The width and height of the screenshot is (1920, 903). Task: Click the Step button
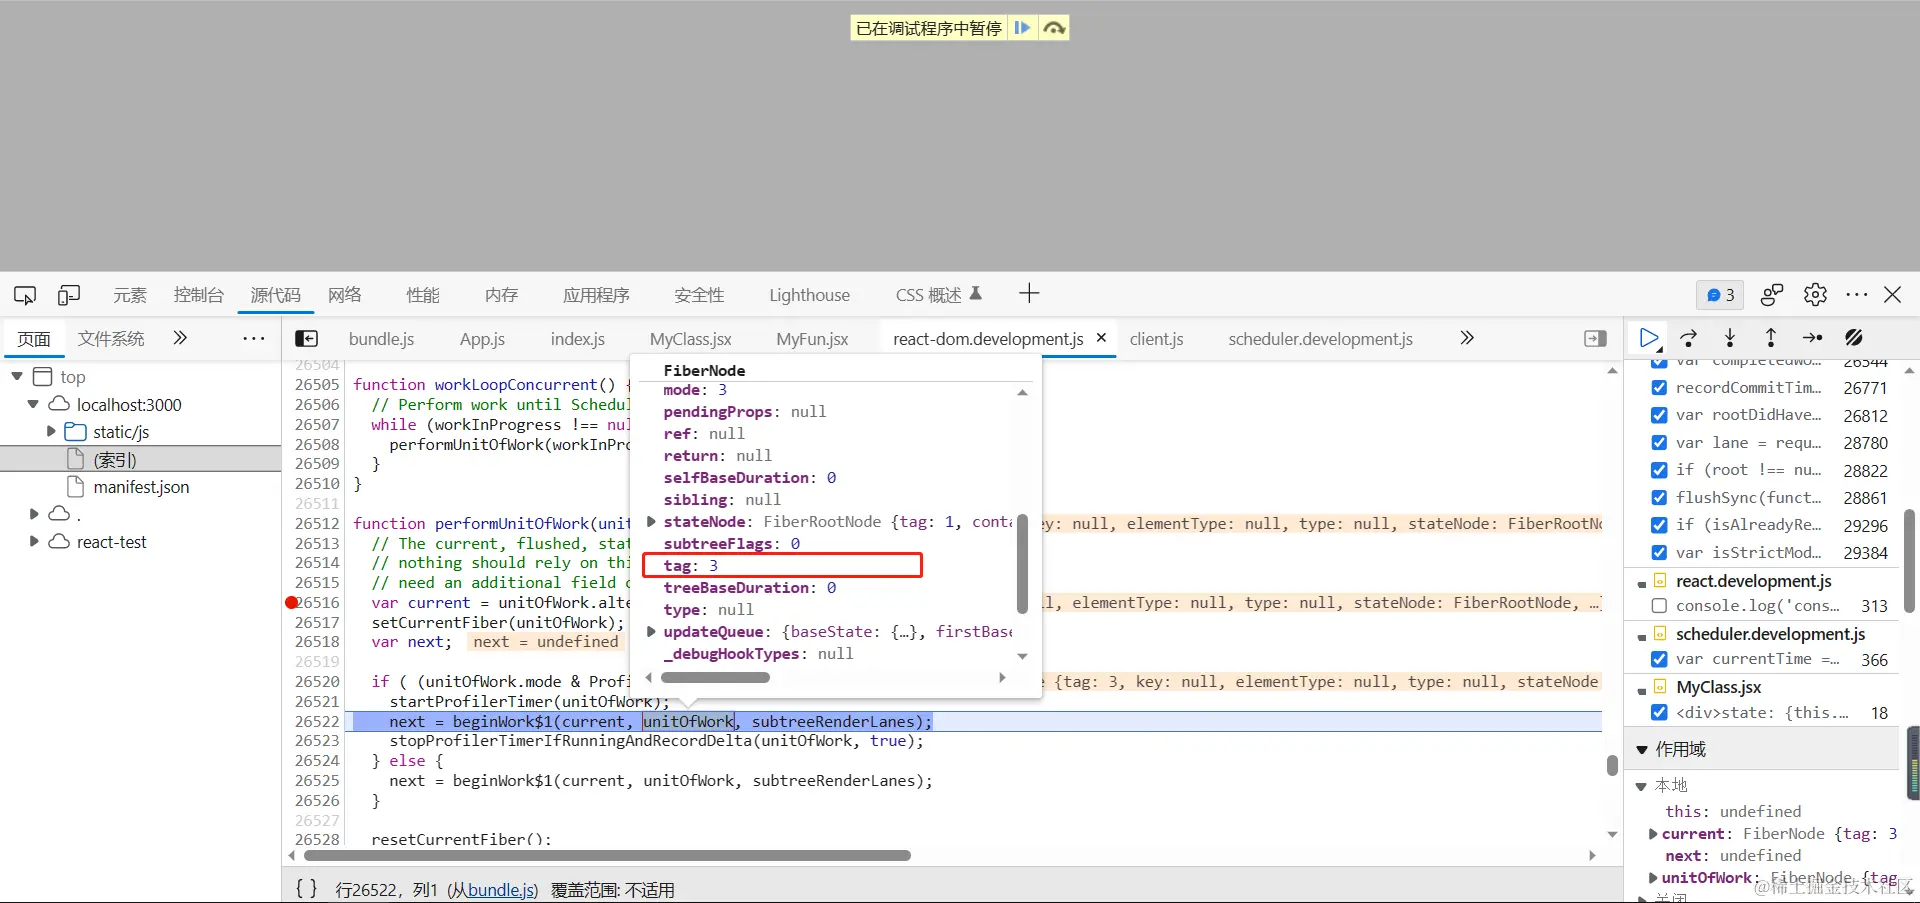pyautogui.click(x=1812, y=338)
